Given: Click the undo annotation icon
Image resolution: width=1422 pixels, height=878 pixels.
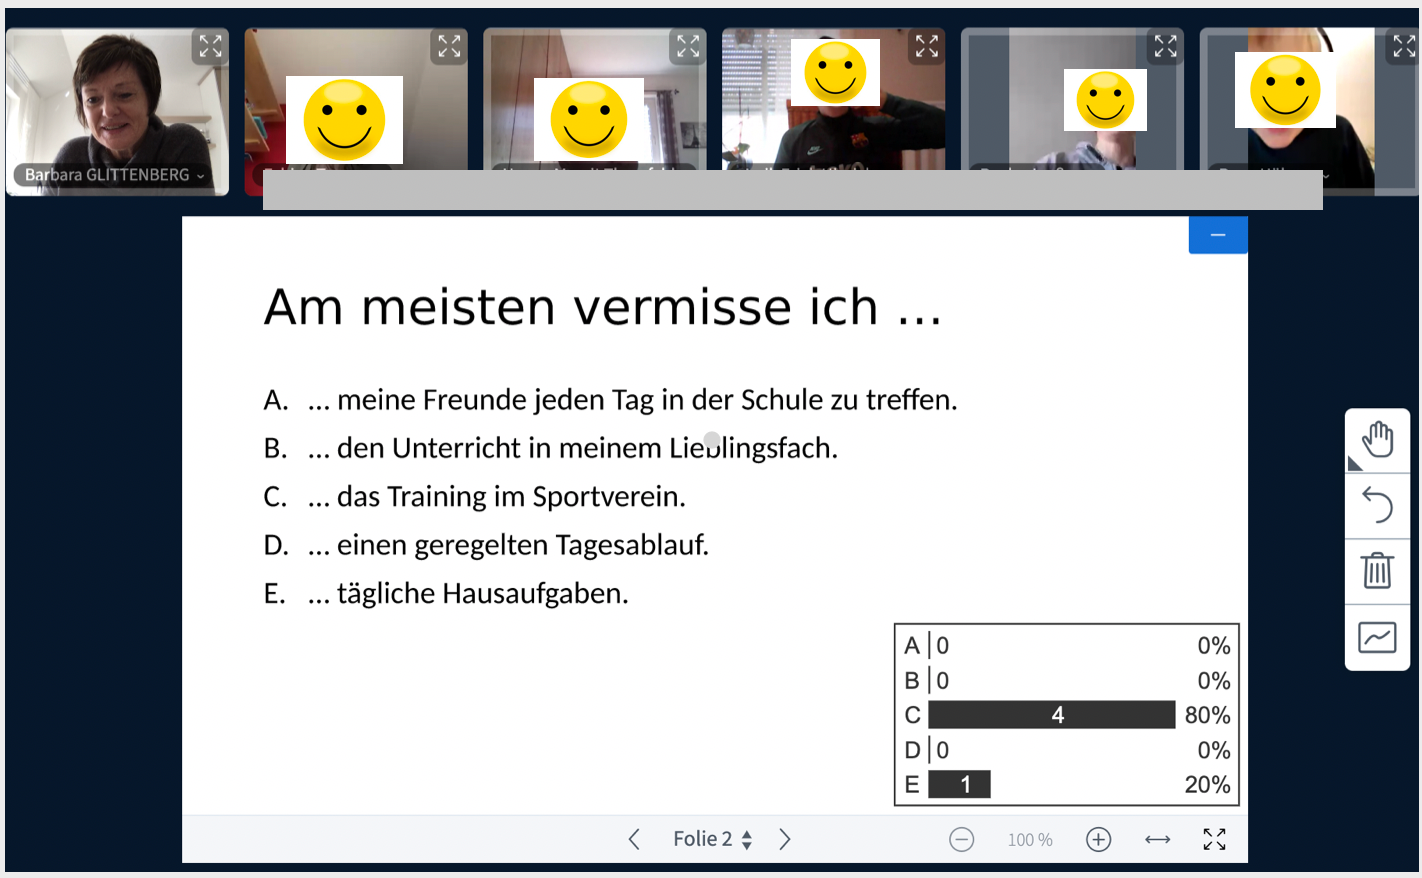Looking at the screenshot, I should [1377, 505].
